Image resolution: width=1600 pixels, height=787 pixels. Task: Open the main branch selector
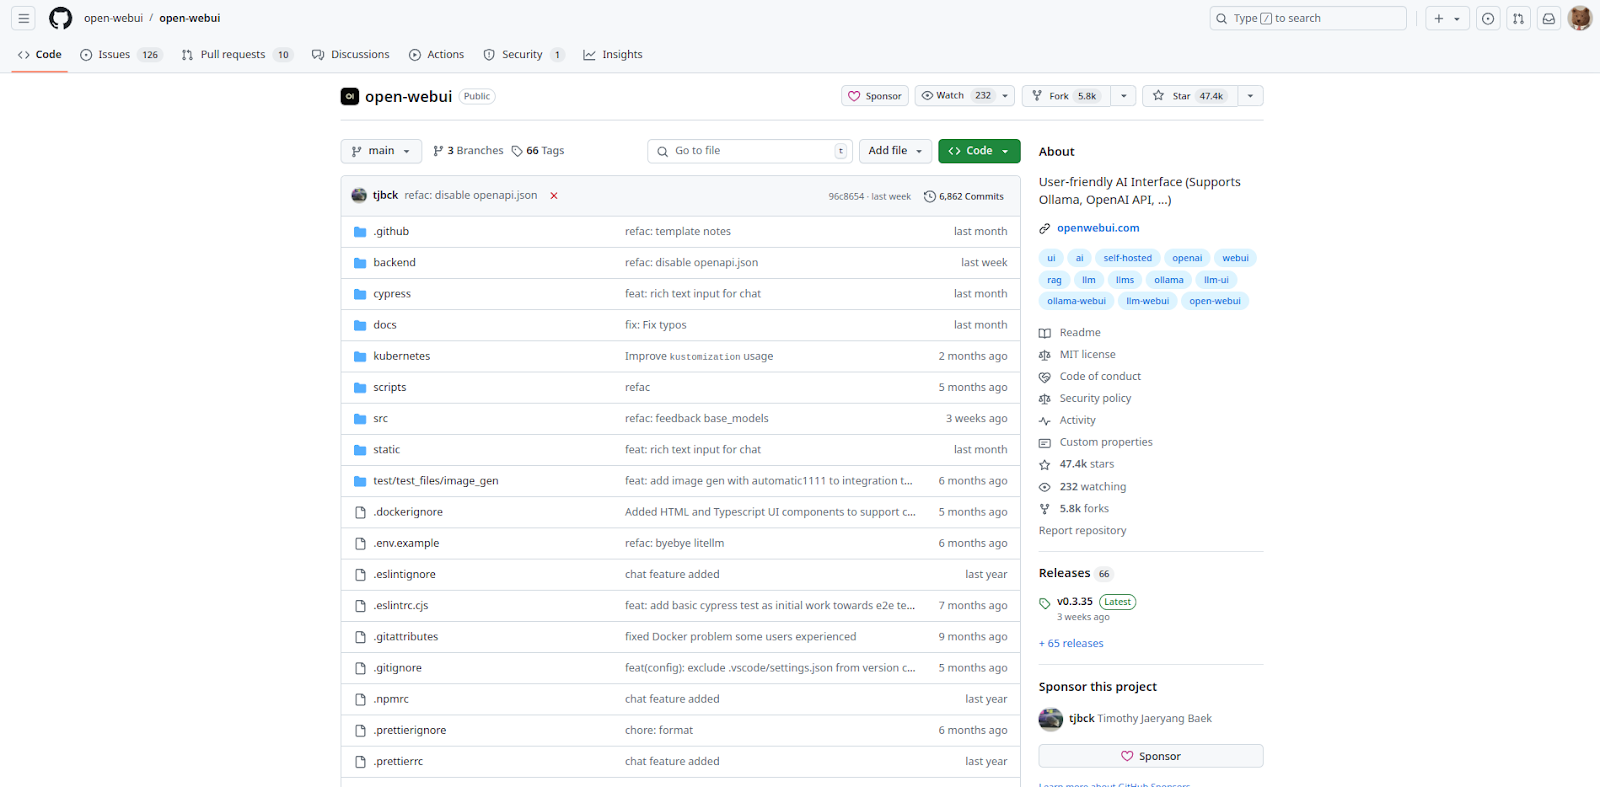(381, 151)
